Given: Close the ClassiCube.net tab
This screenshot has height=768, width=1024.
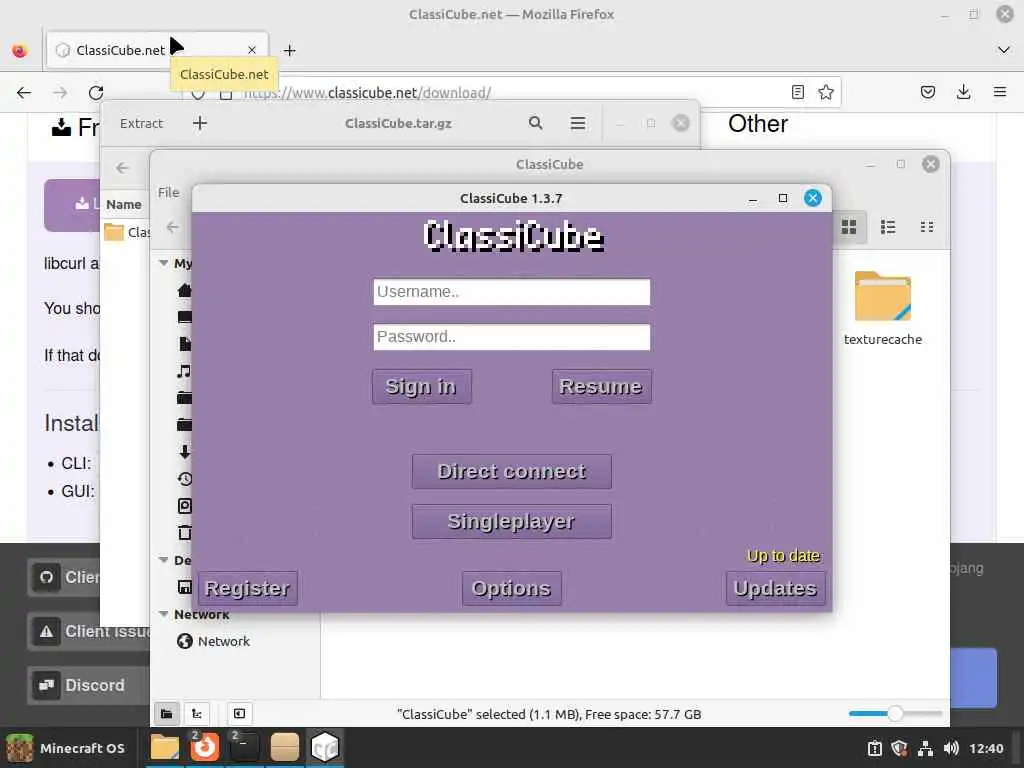Looking at the screenshot, I should (252, 50).
